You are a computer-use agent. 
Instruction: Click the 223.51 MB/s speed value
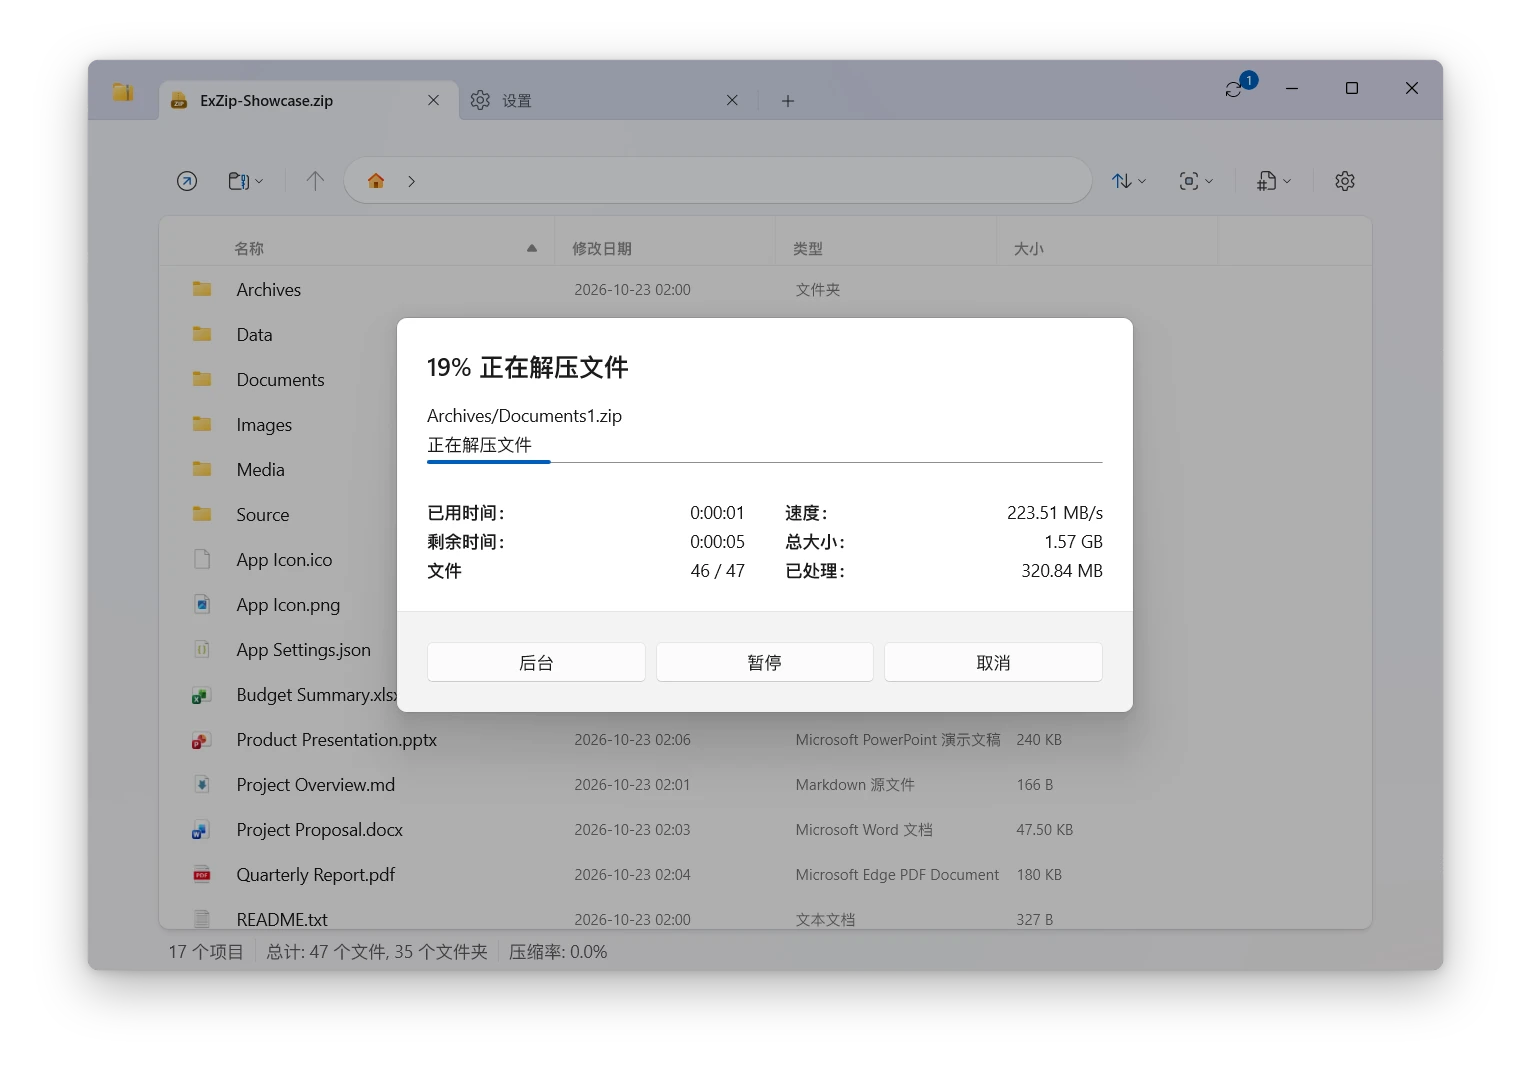pos(1054,513)
